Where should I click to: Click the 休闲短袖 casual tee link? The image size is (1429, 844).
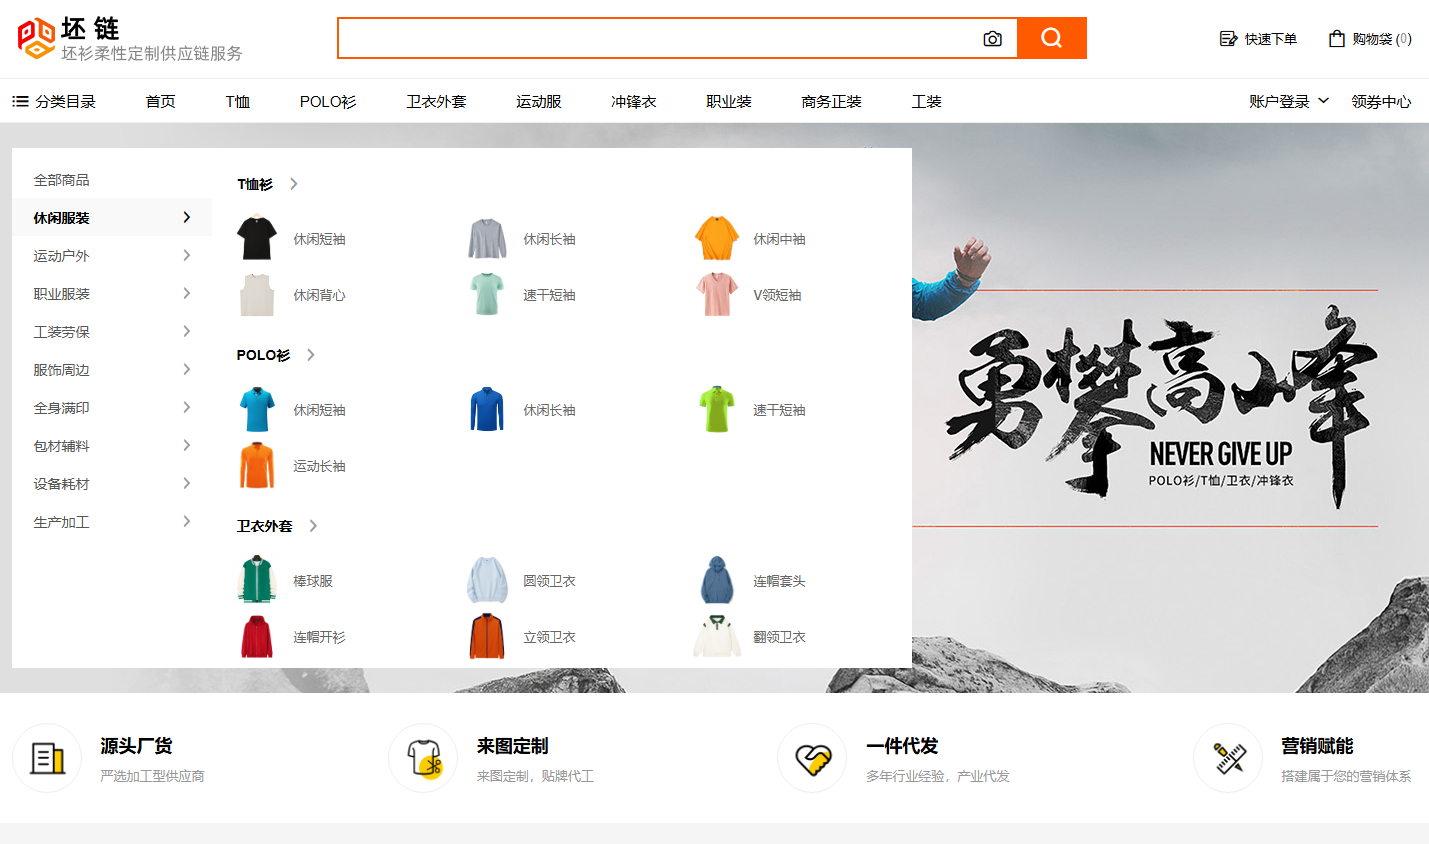pos(319,239)
